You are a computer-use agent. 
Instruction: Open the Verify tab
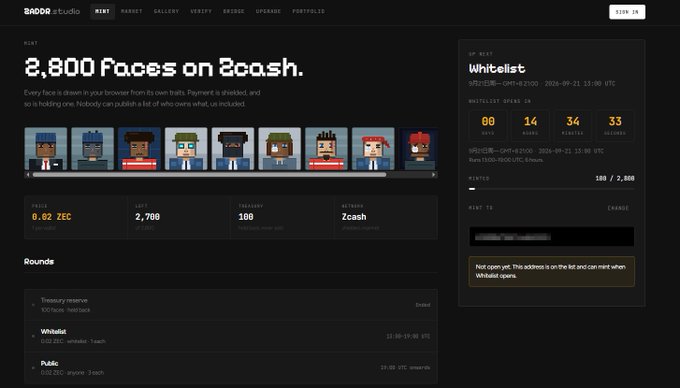pos(201,12)
